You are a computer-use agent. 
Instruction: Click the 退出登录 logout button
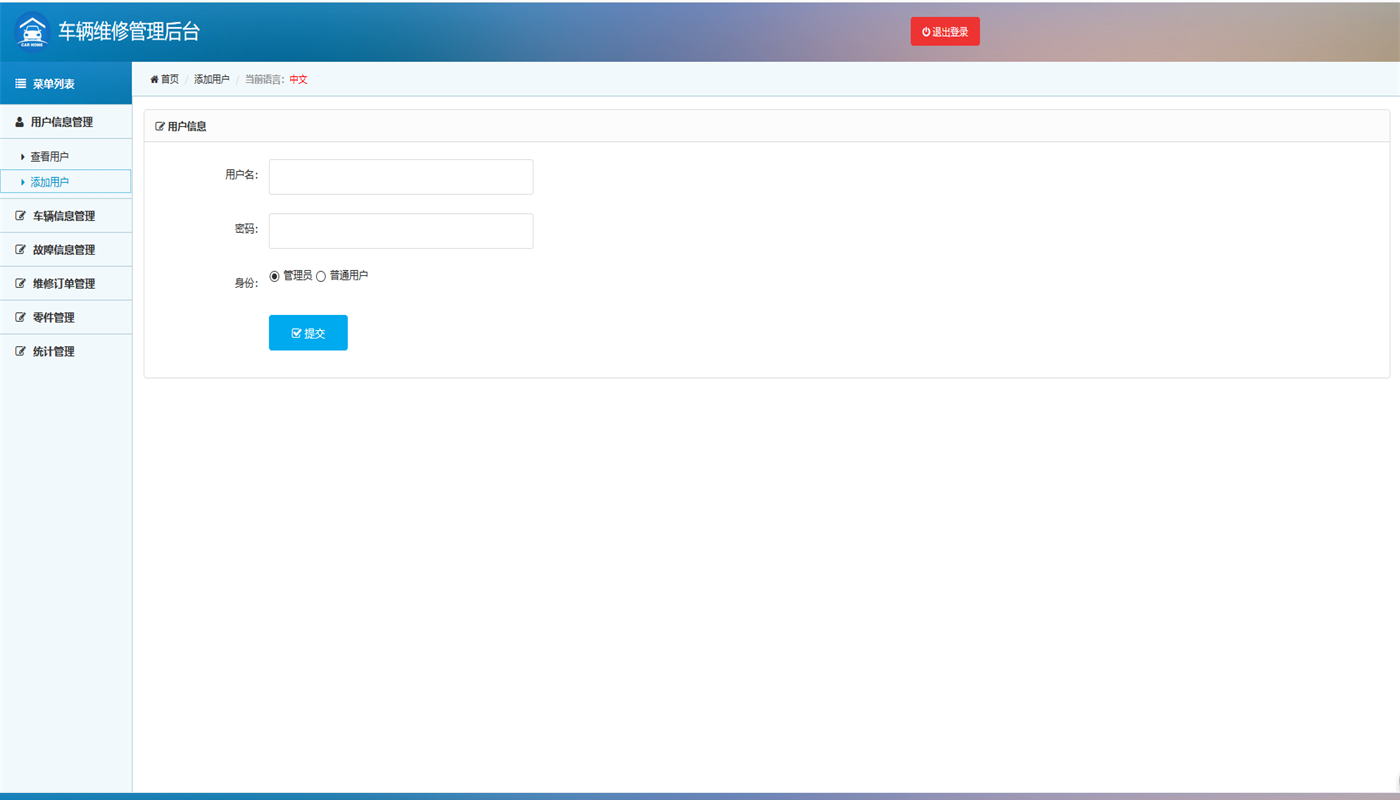coord(945,32)
